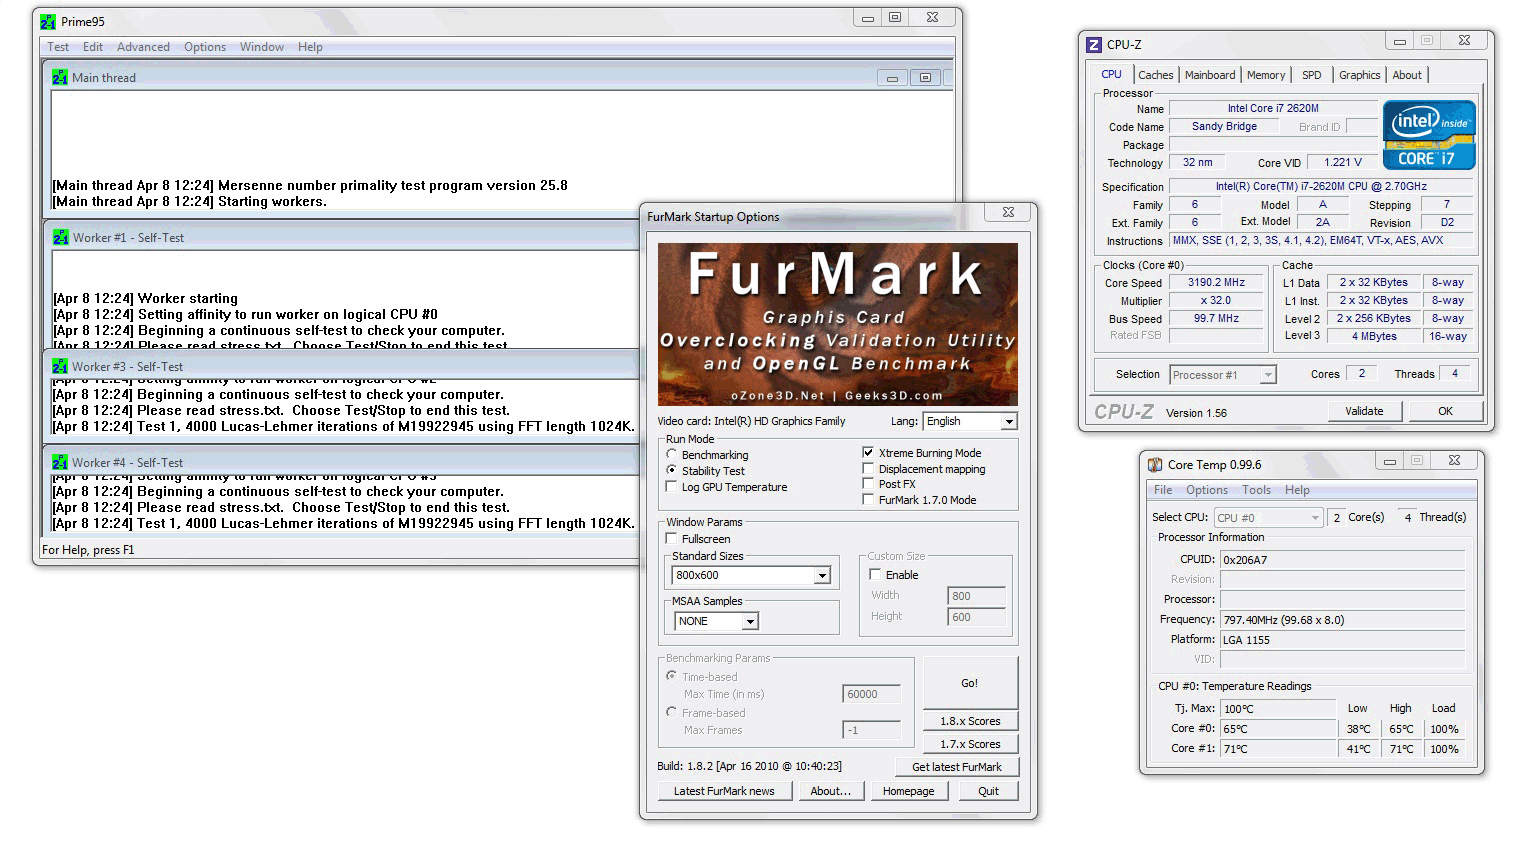Click the FurMark banner image
Viewport: 1524px width, 849px height.
coord(838,324)
